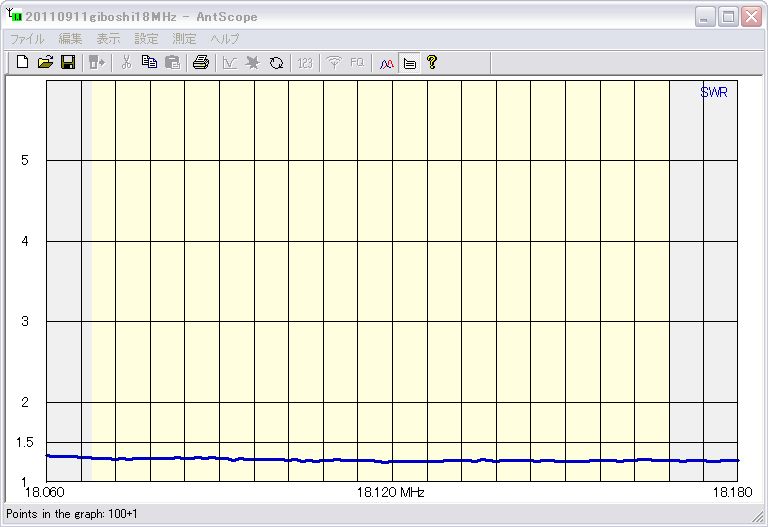Open help with yellow question mark

tap(432, 62)
